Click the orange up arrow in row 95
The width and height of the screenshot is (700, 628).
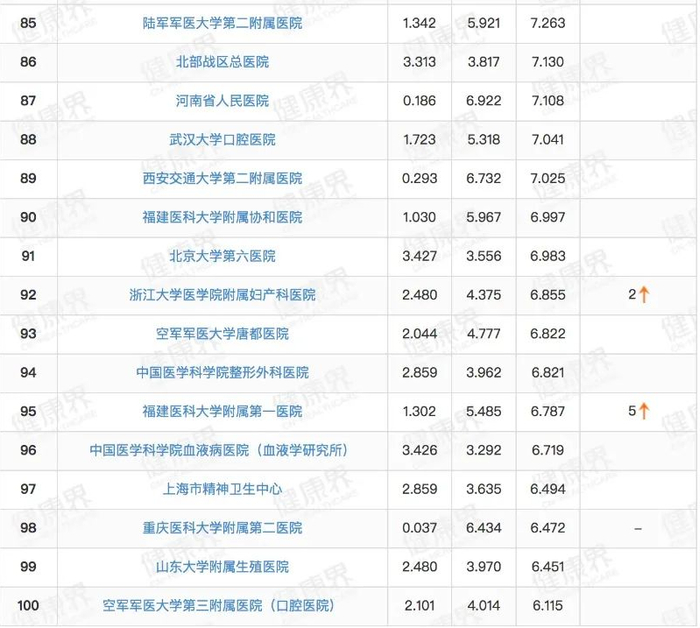pyautogui.click(x=644, y=411)
